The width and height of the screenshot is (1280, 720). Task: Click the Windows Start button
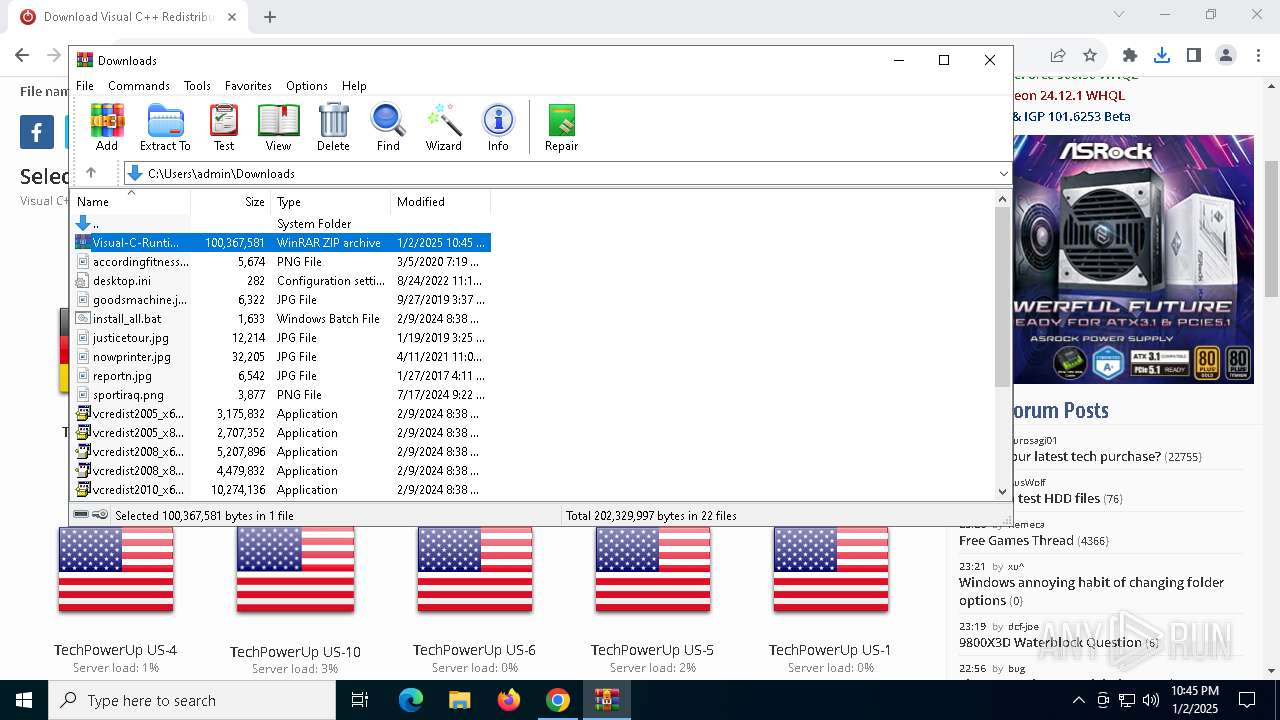(x=24, y=700)
